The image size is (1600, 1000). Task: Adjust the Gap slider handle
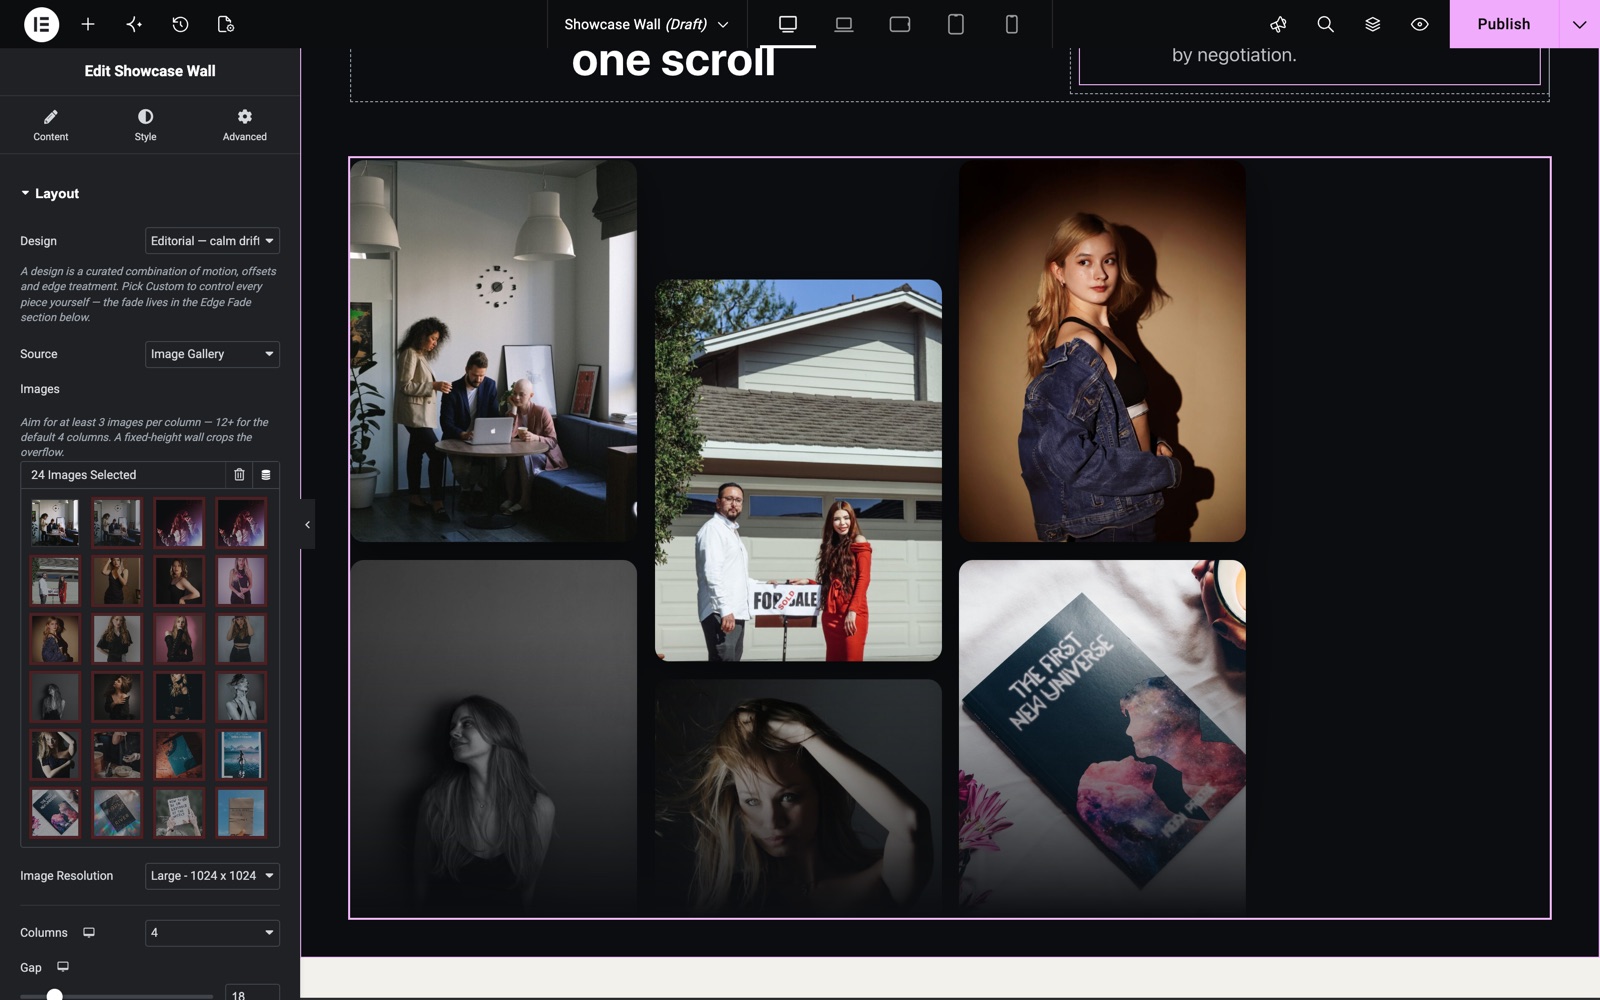55,995
